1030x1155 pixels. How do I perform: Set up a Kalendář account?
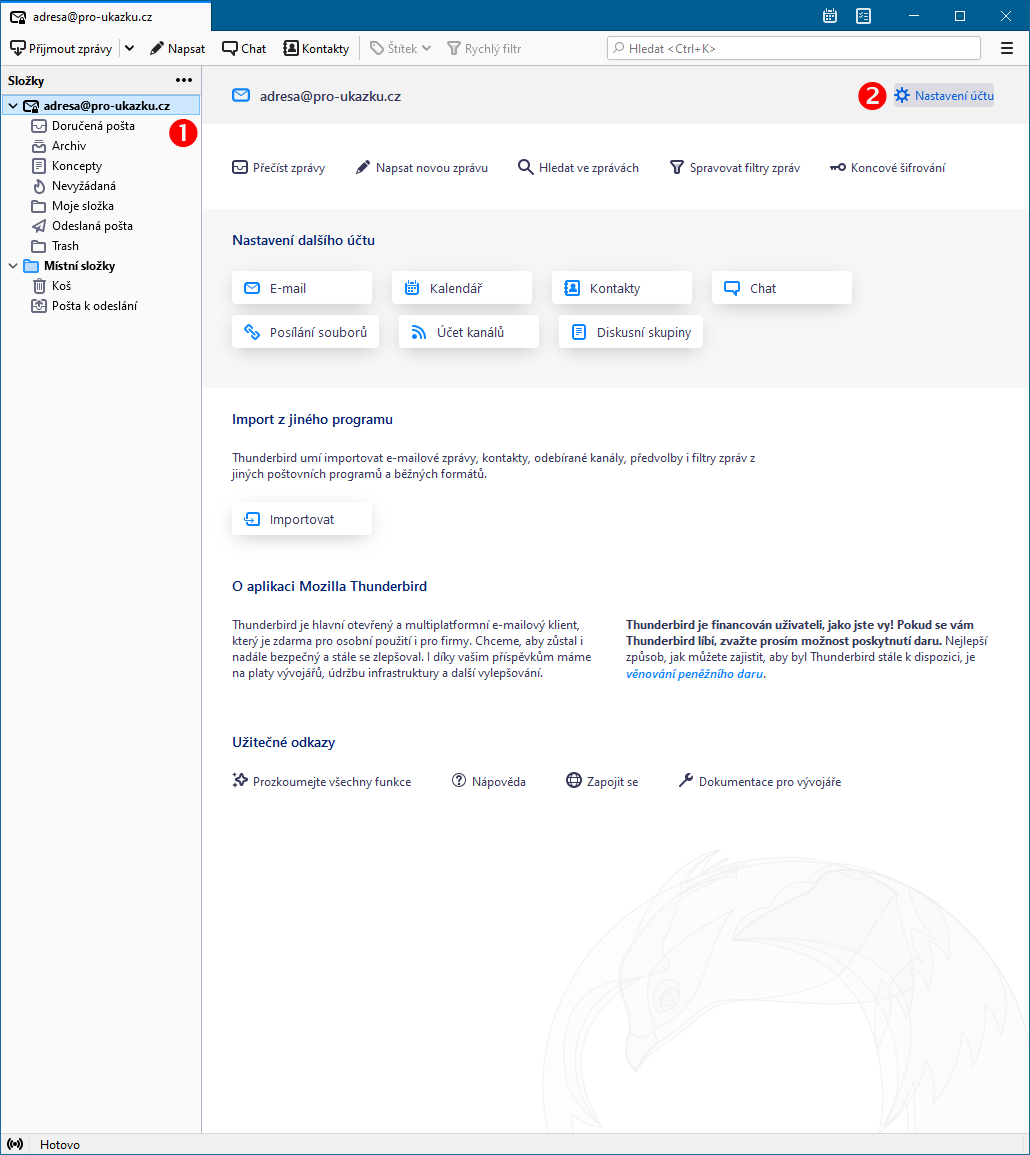[x=462, y=288]
